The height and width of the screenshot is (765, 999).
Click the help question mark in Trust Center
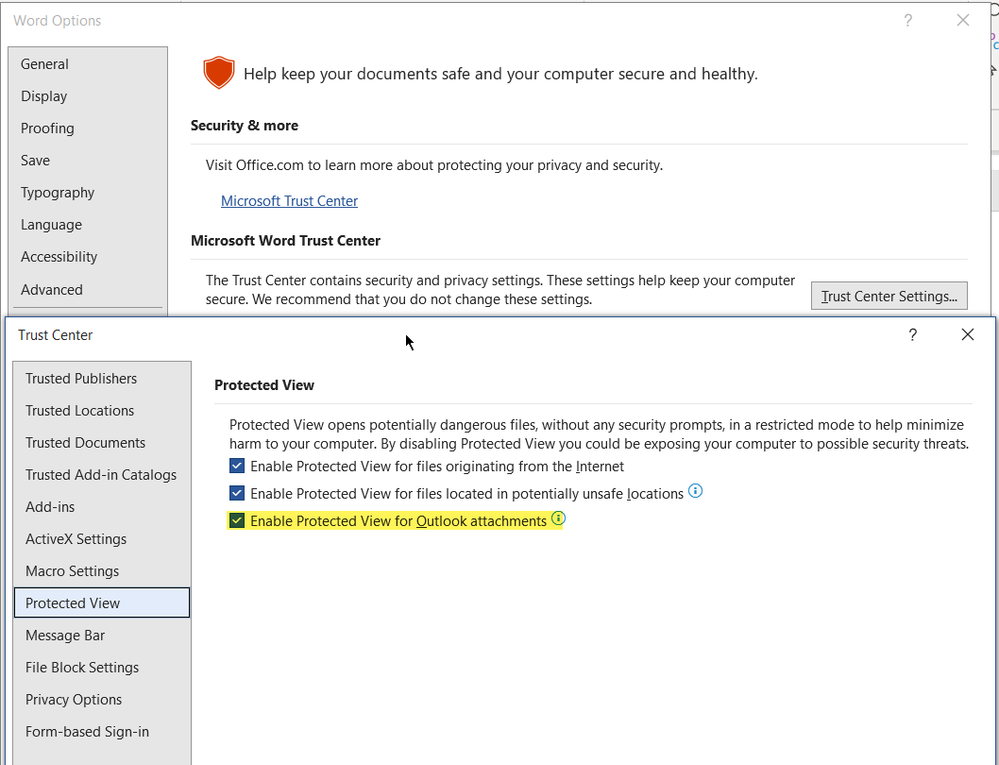(x=912, y=334)
